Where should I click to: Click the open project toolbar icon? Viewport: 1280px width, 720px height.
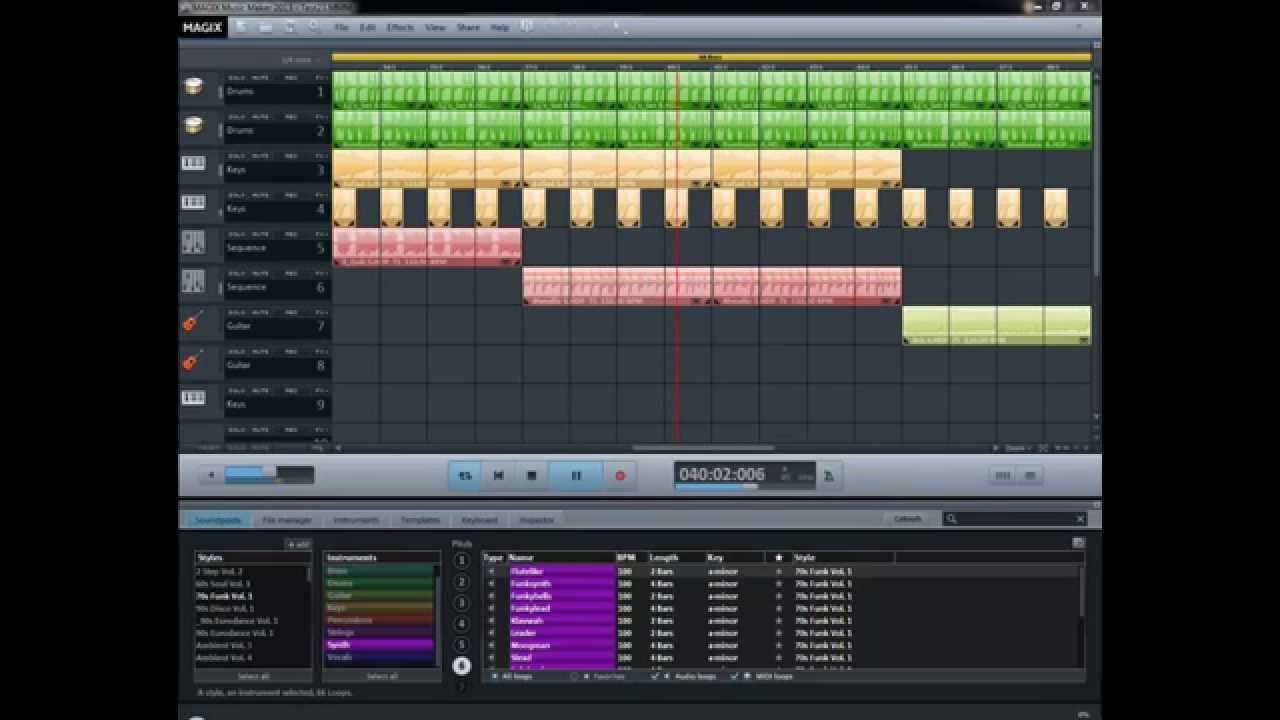265,27
